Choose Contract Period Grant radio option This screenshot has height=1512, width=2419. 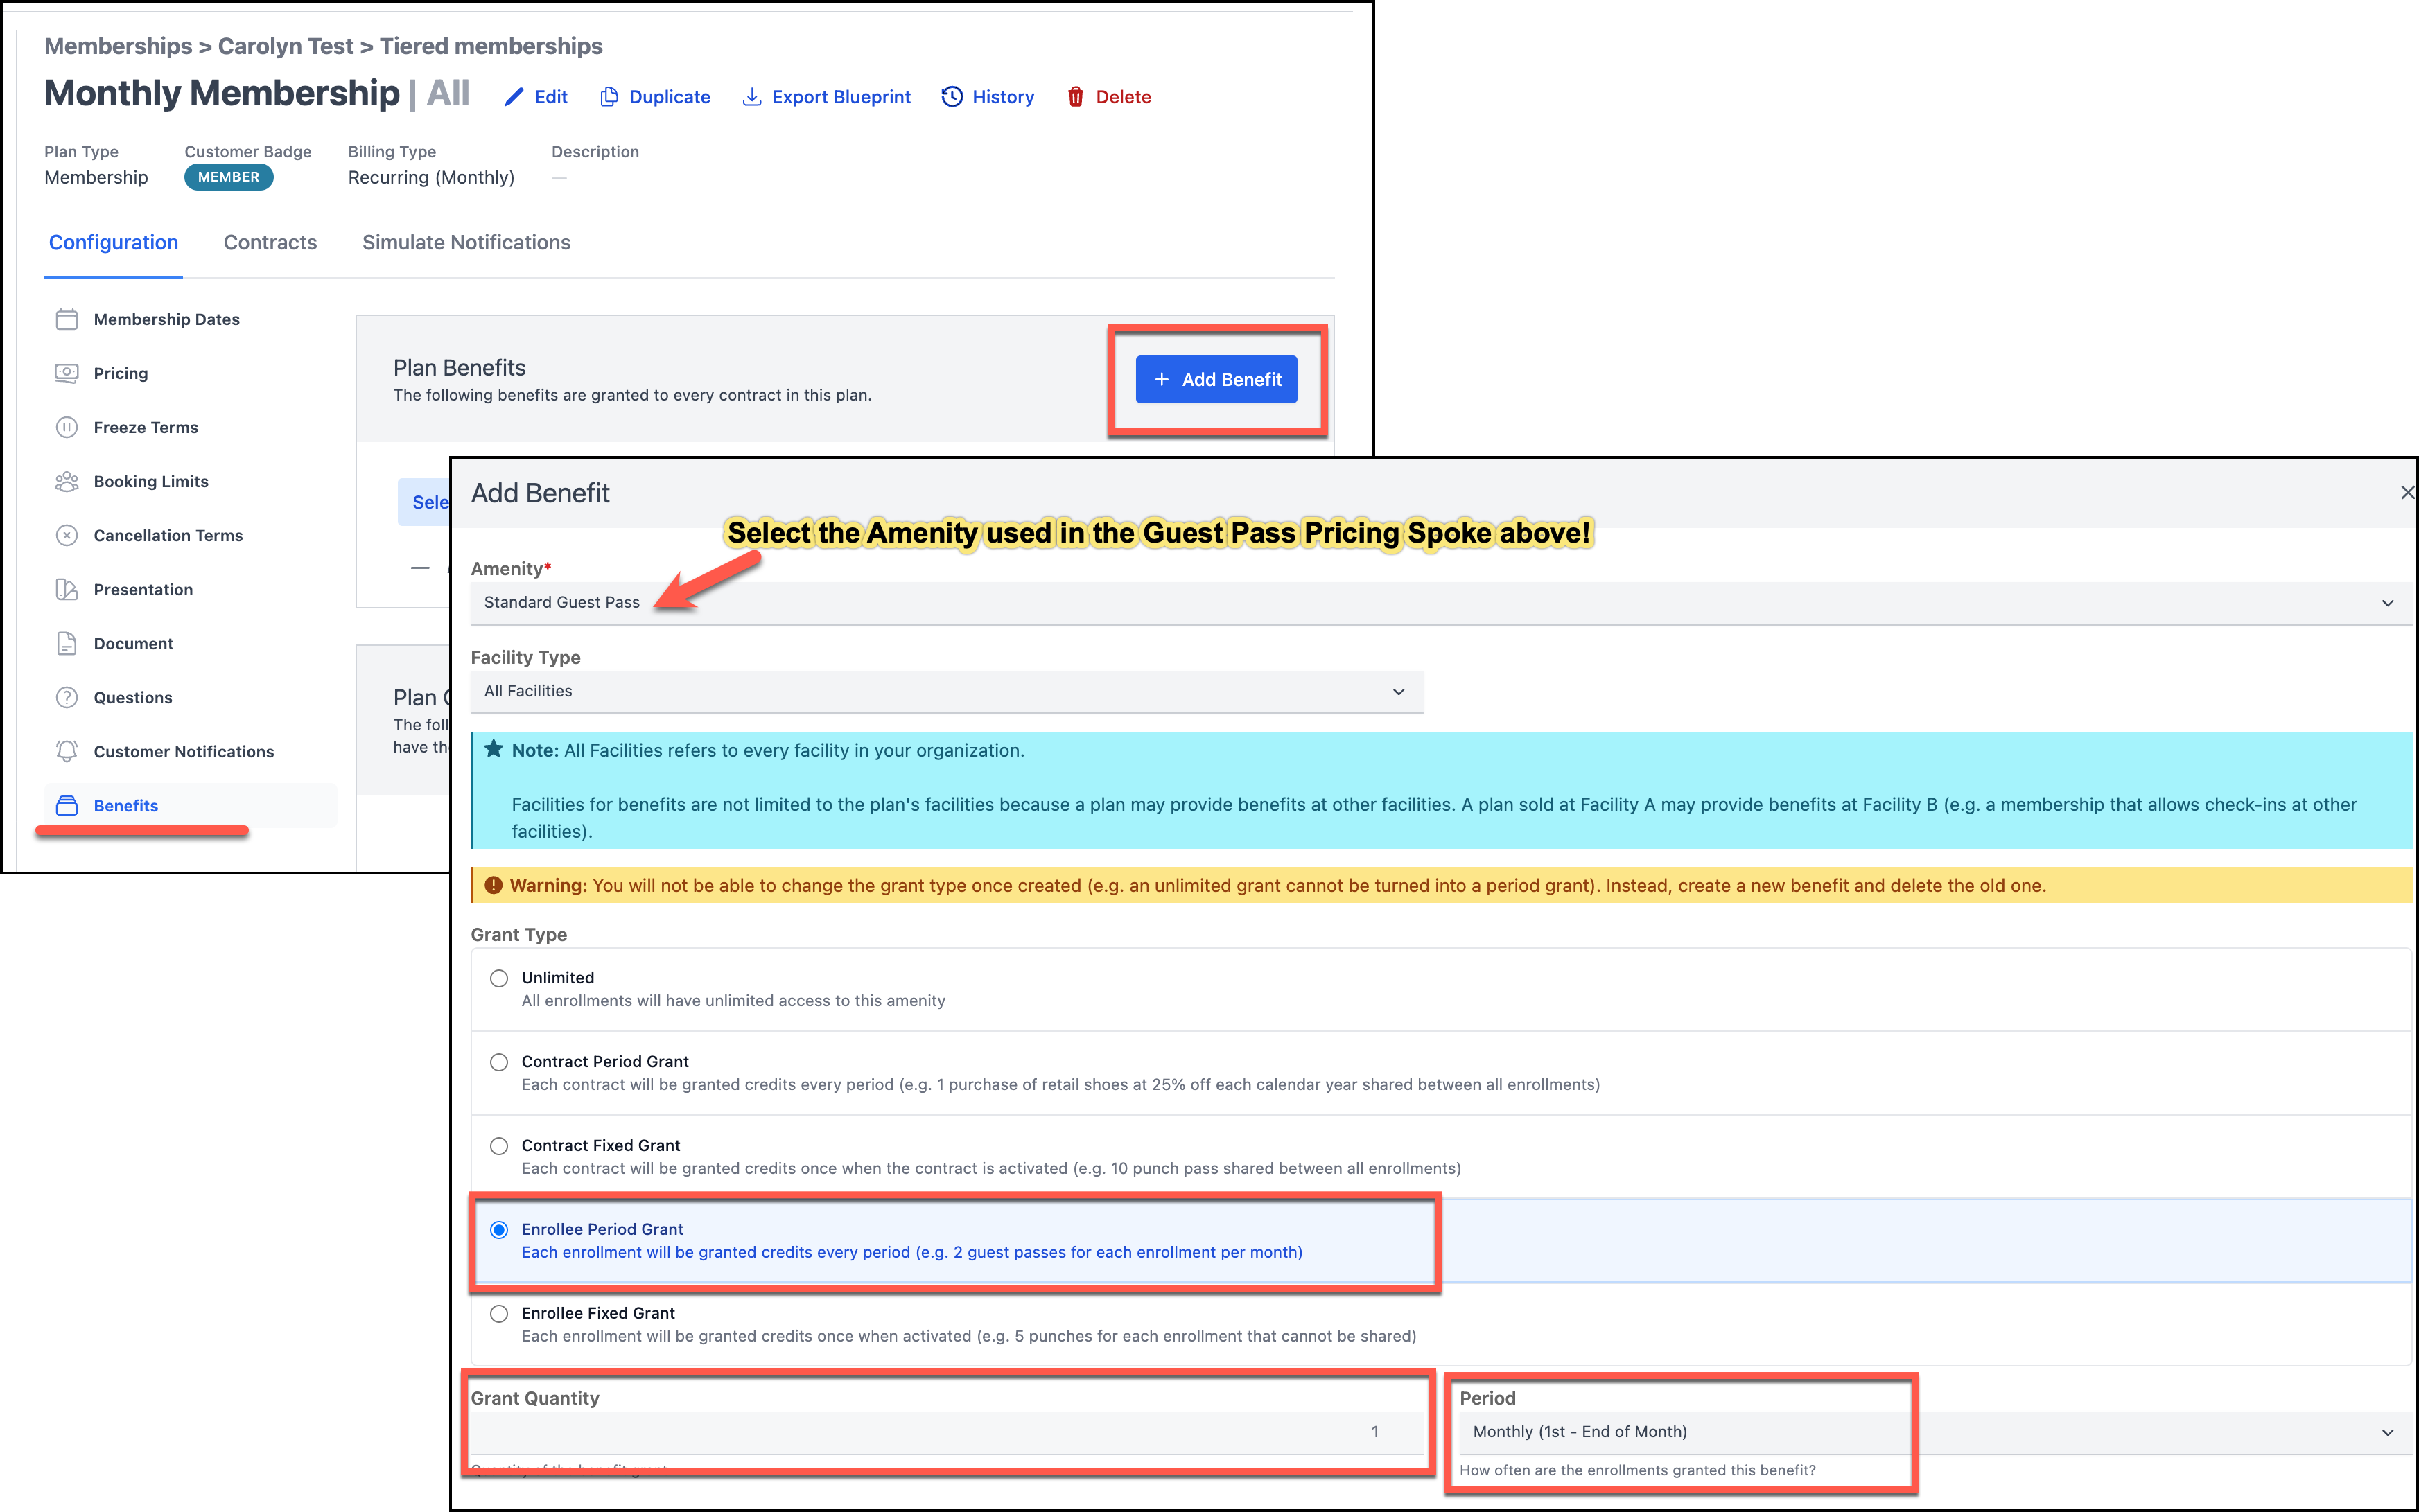[499, 1062]
